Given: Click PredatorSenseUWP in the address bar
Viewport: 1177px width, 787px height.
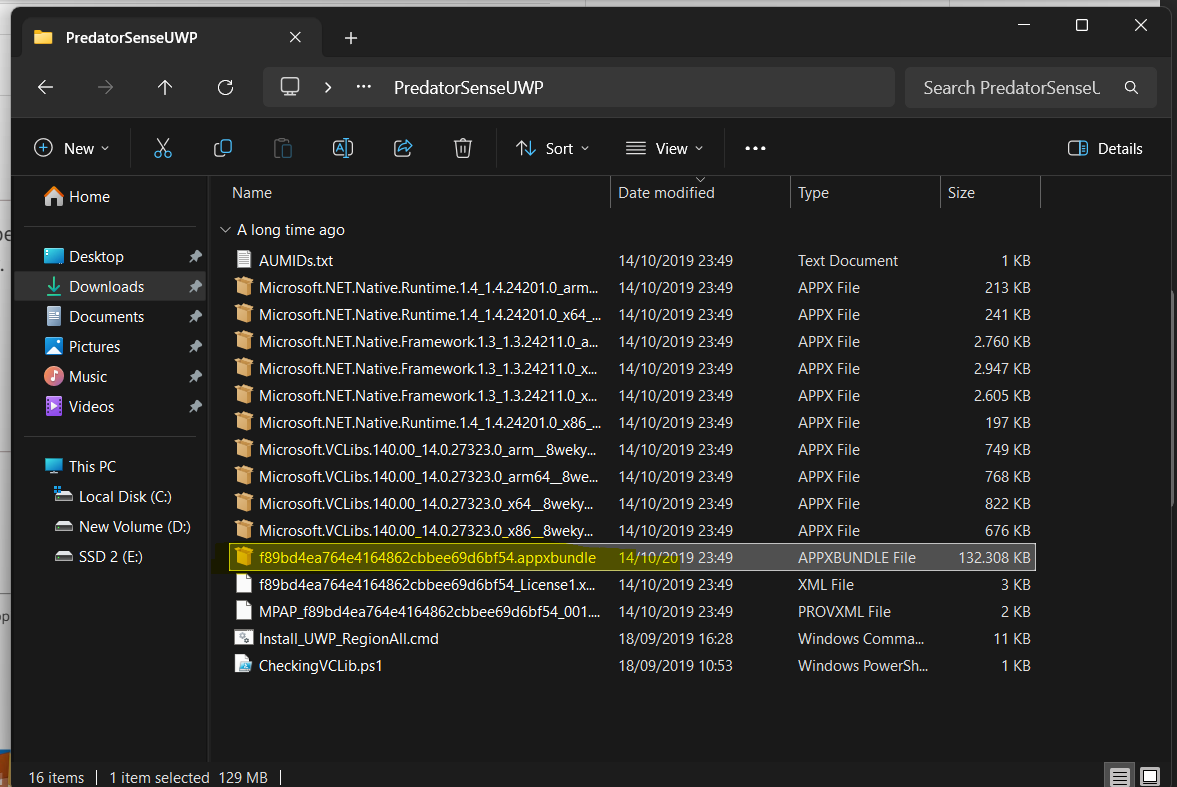Looking at the screenshot, I should [x=468, y=87].
